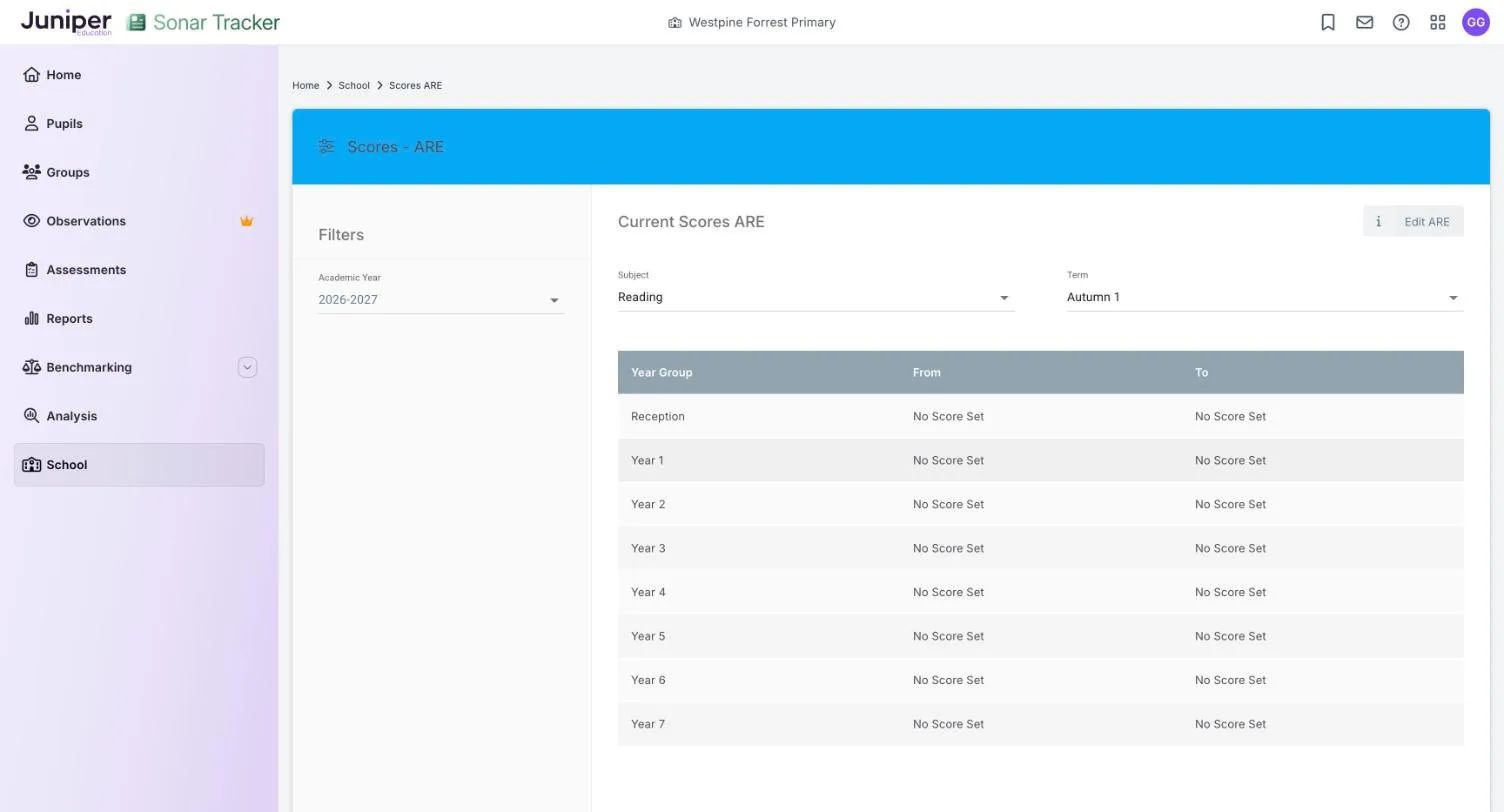Click the Sonar Tracker book icon
This screenshot has height=812, width=1504.
(x=136, y=22)
